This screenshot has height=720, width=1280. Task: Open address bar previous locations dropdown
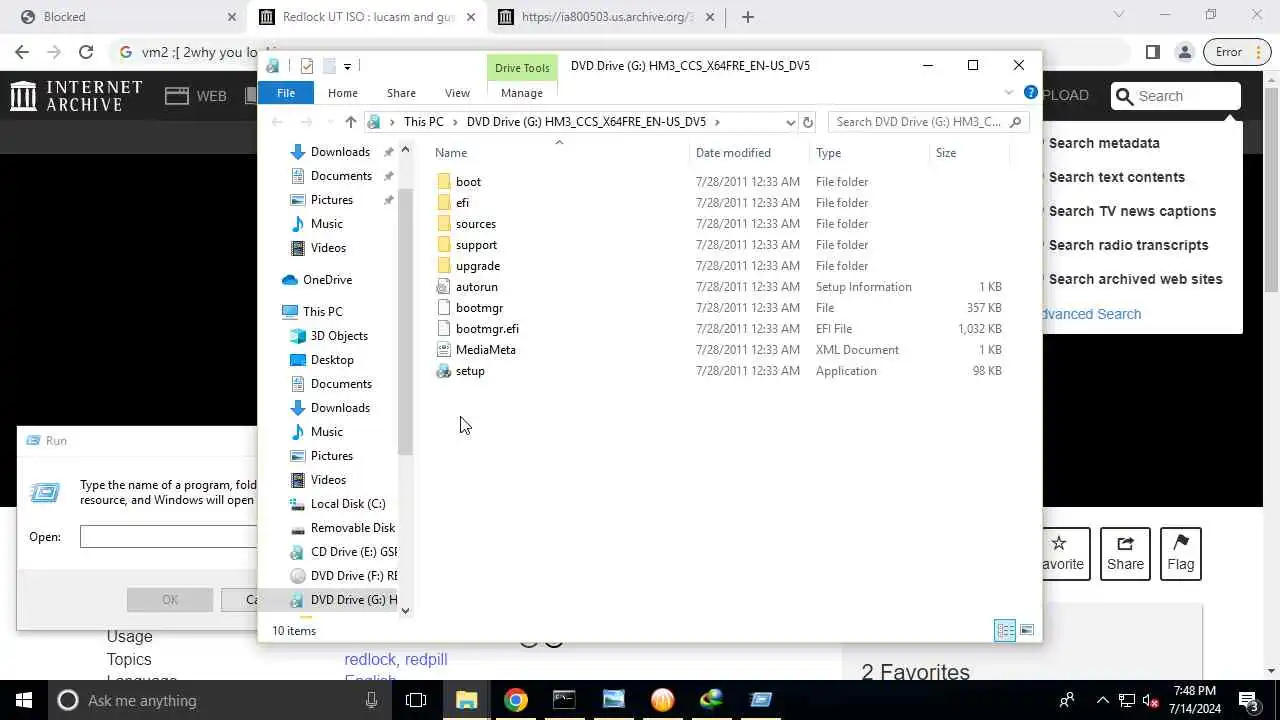tap(790, 122)
